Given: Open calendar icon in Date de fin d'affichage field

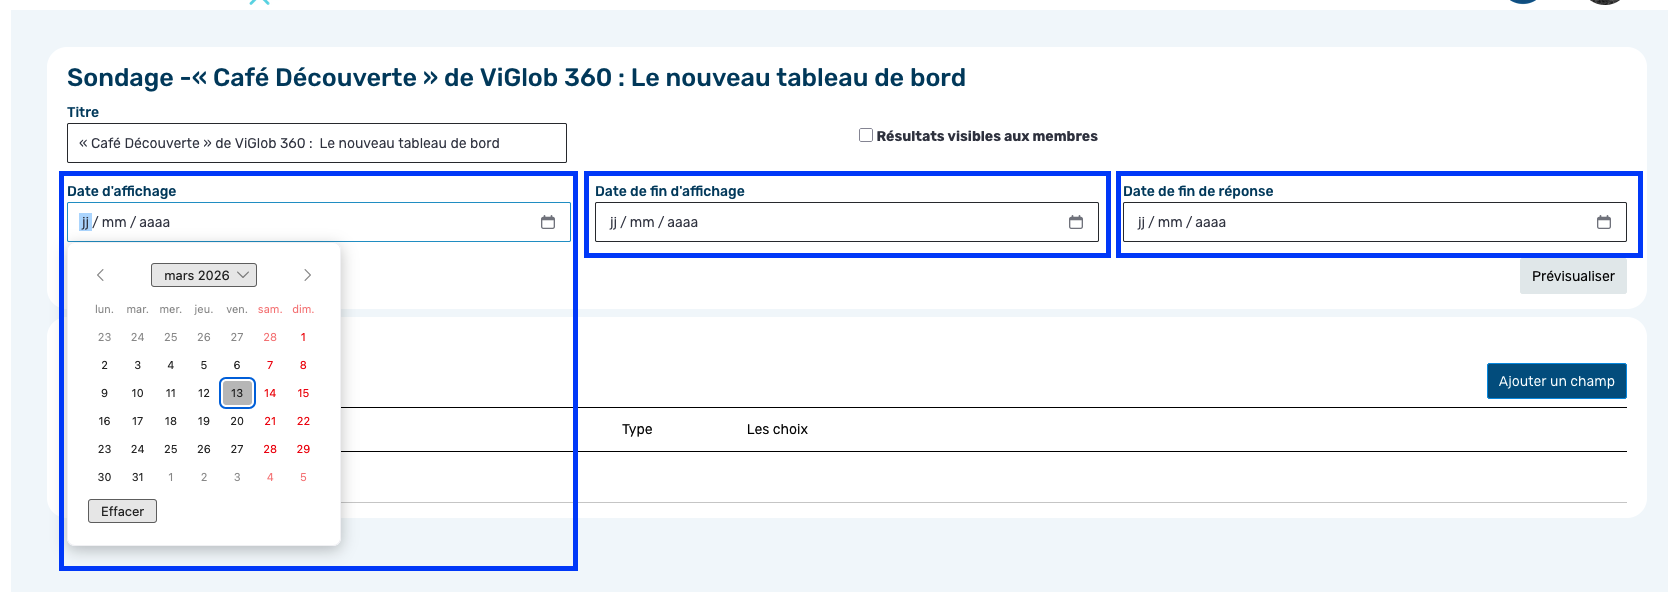Looking at the screenshot, I should tap(1076, 222).
